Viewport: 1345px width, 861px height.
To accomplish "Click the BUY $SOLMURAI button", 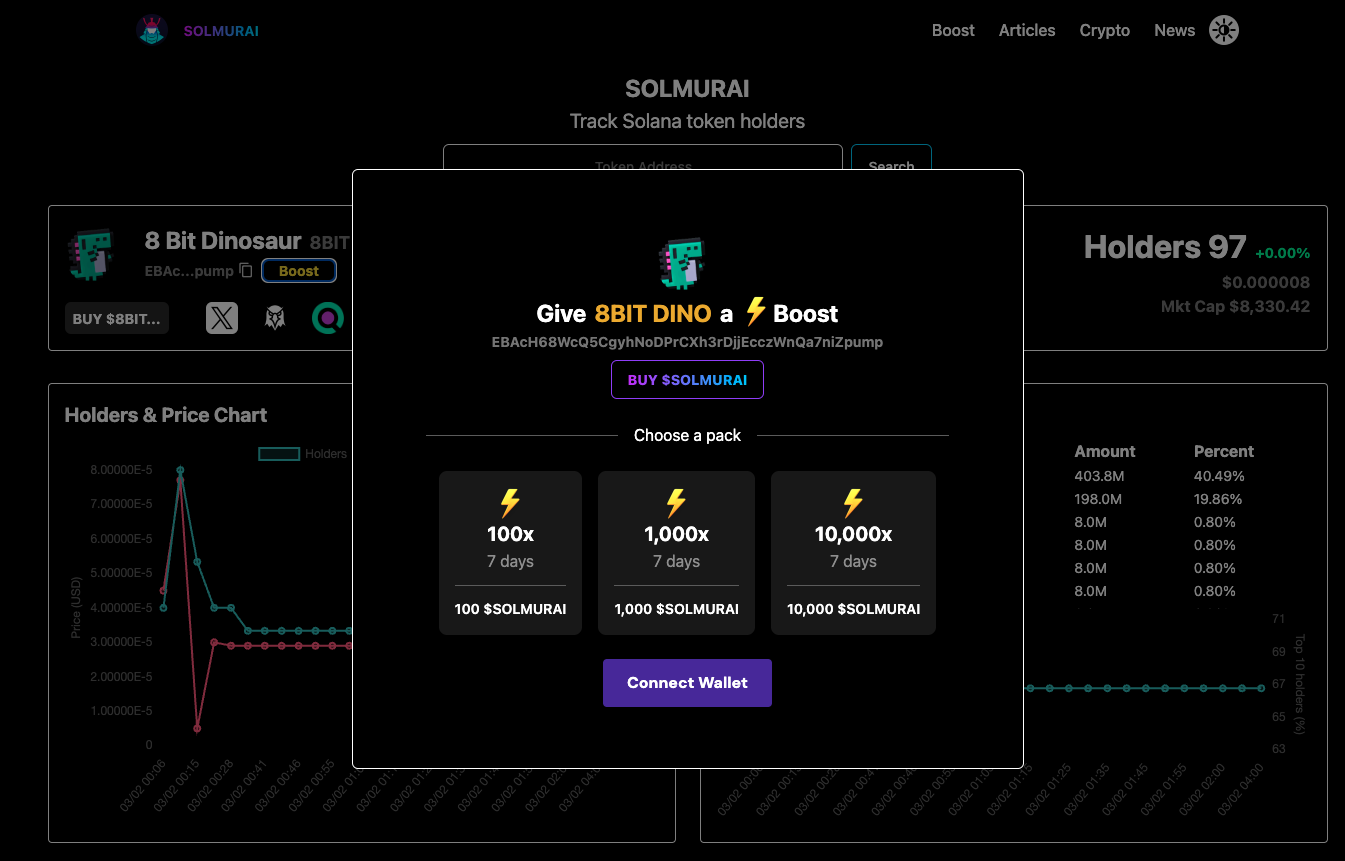I will click(x=687, y=380).
